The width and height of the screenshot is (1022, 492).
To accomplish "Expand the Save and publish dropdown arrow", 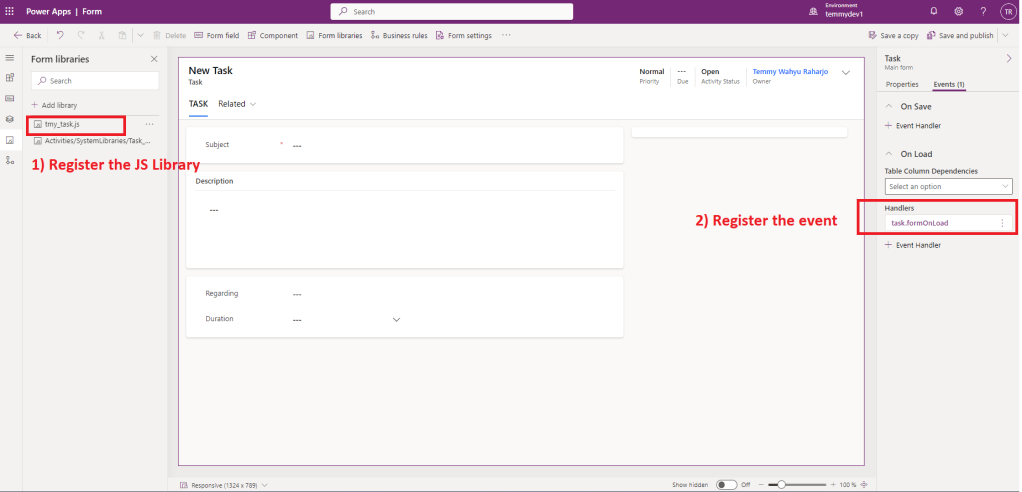I will (x=1008, y=35).
